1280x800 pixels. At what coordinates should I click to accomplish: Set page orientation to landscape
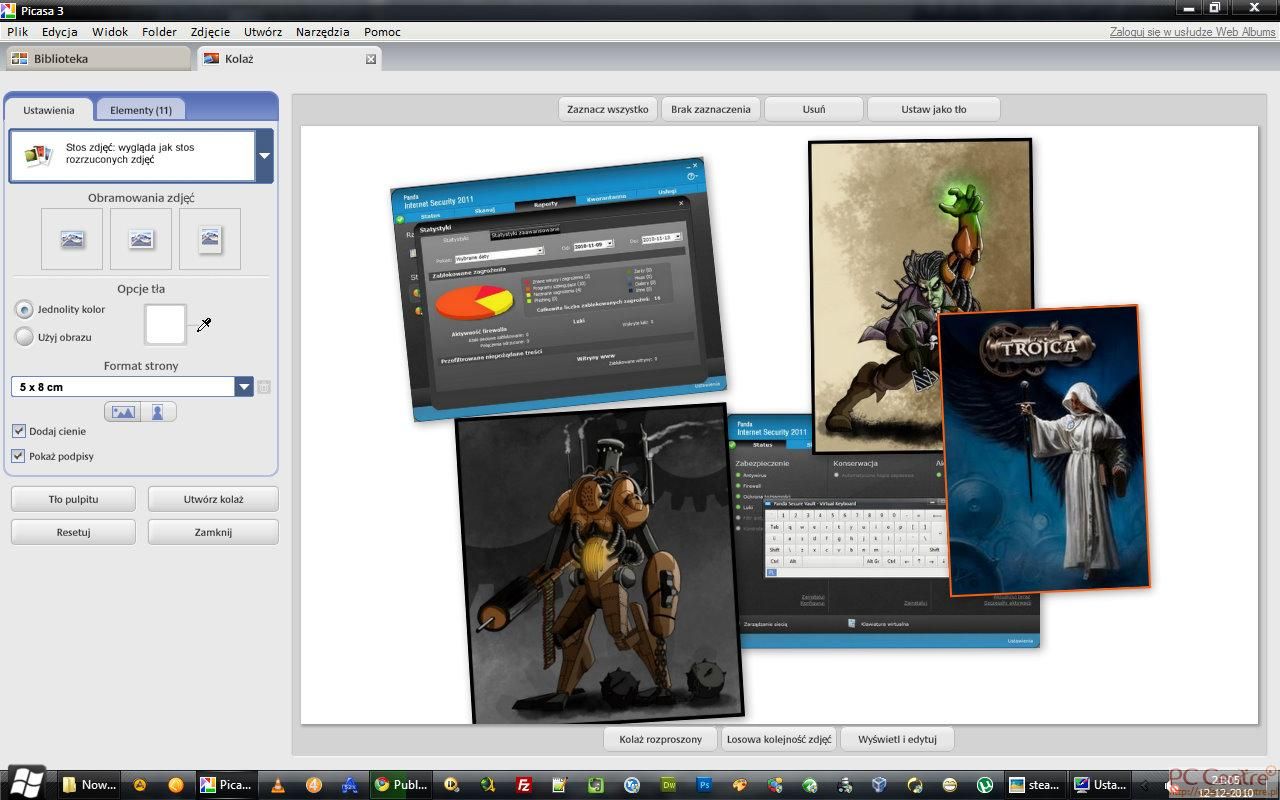coord(123,412)
